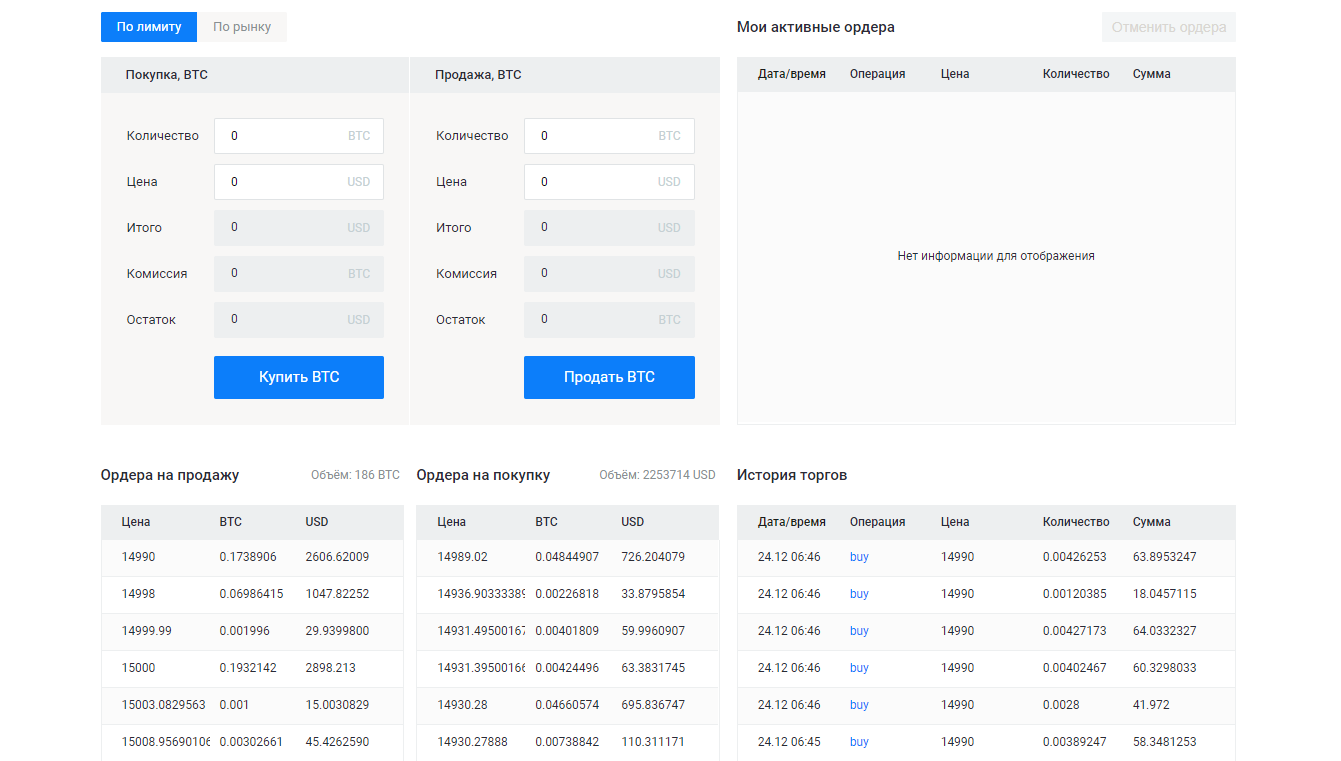Select the Комиссия field in sell form
This screenshot has height=761, width=1341.
pos(609,273)
